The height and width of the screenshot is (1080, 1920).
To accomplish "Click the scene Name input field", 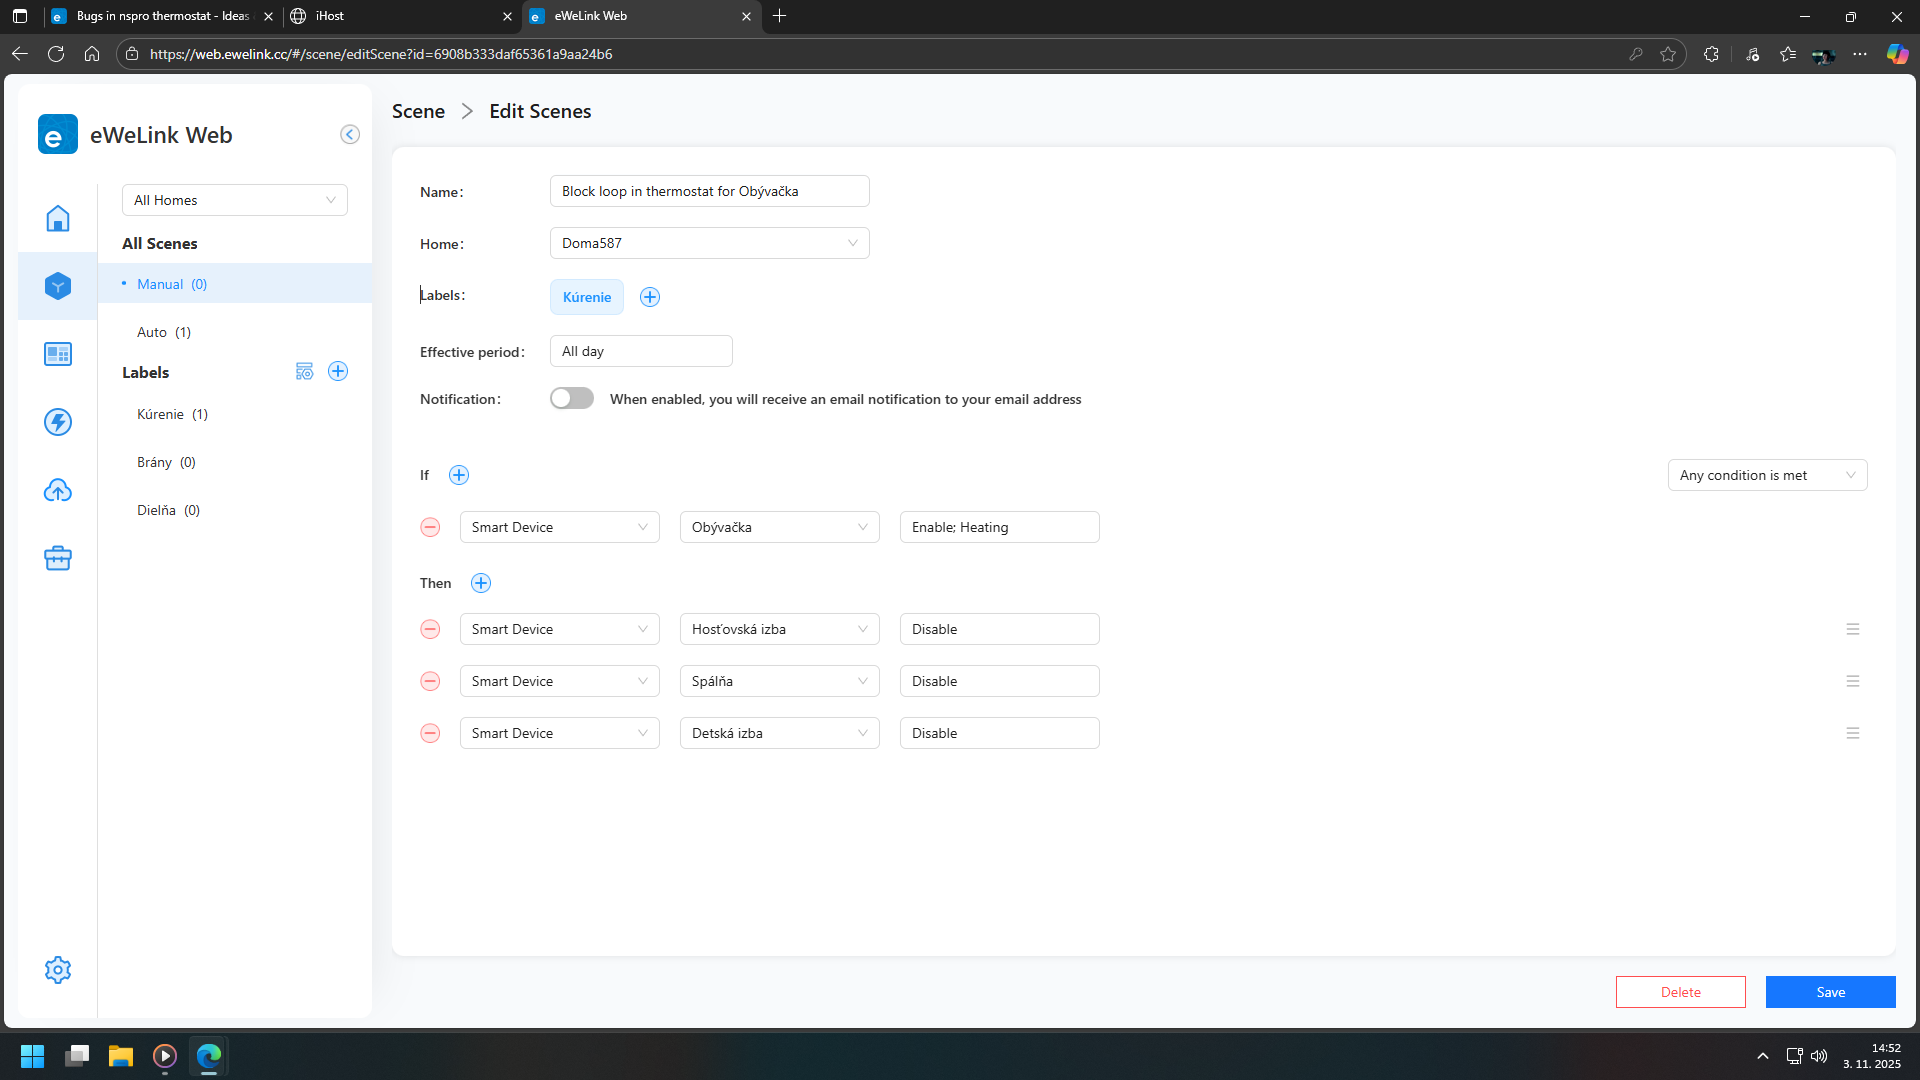I will point(709,191).
